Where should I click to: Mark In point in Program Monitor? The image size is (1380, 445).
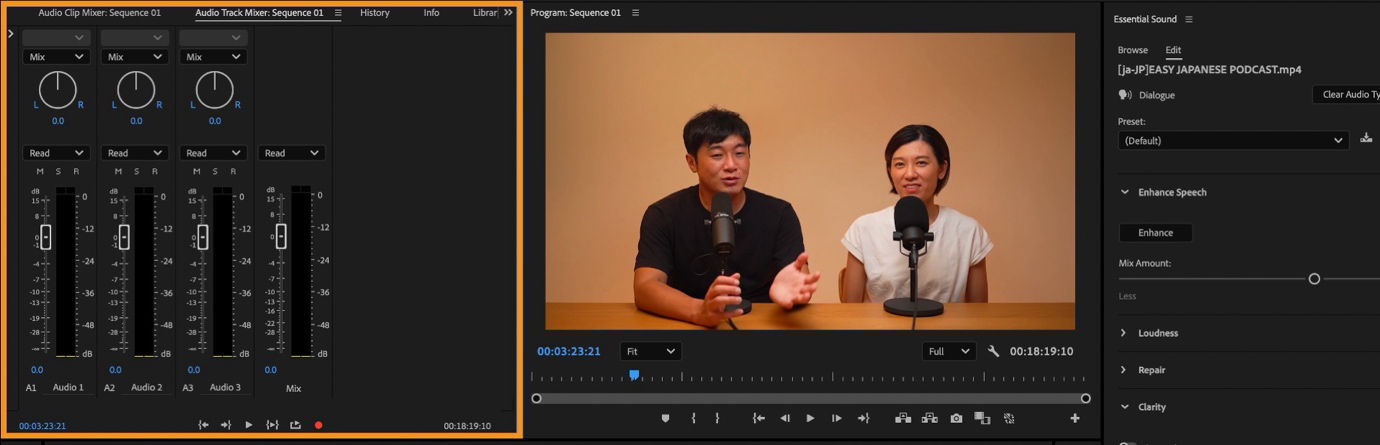(x=693, y=418)
